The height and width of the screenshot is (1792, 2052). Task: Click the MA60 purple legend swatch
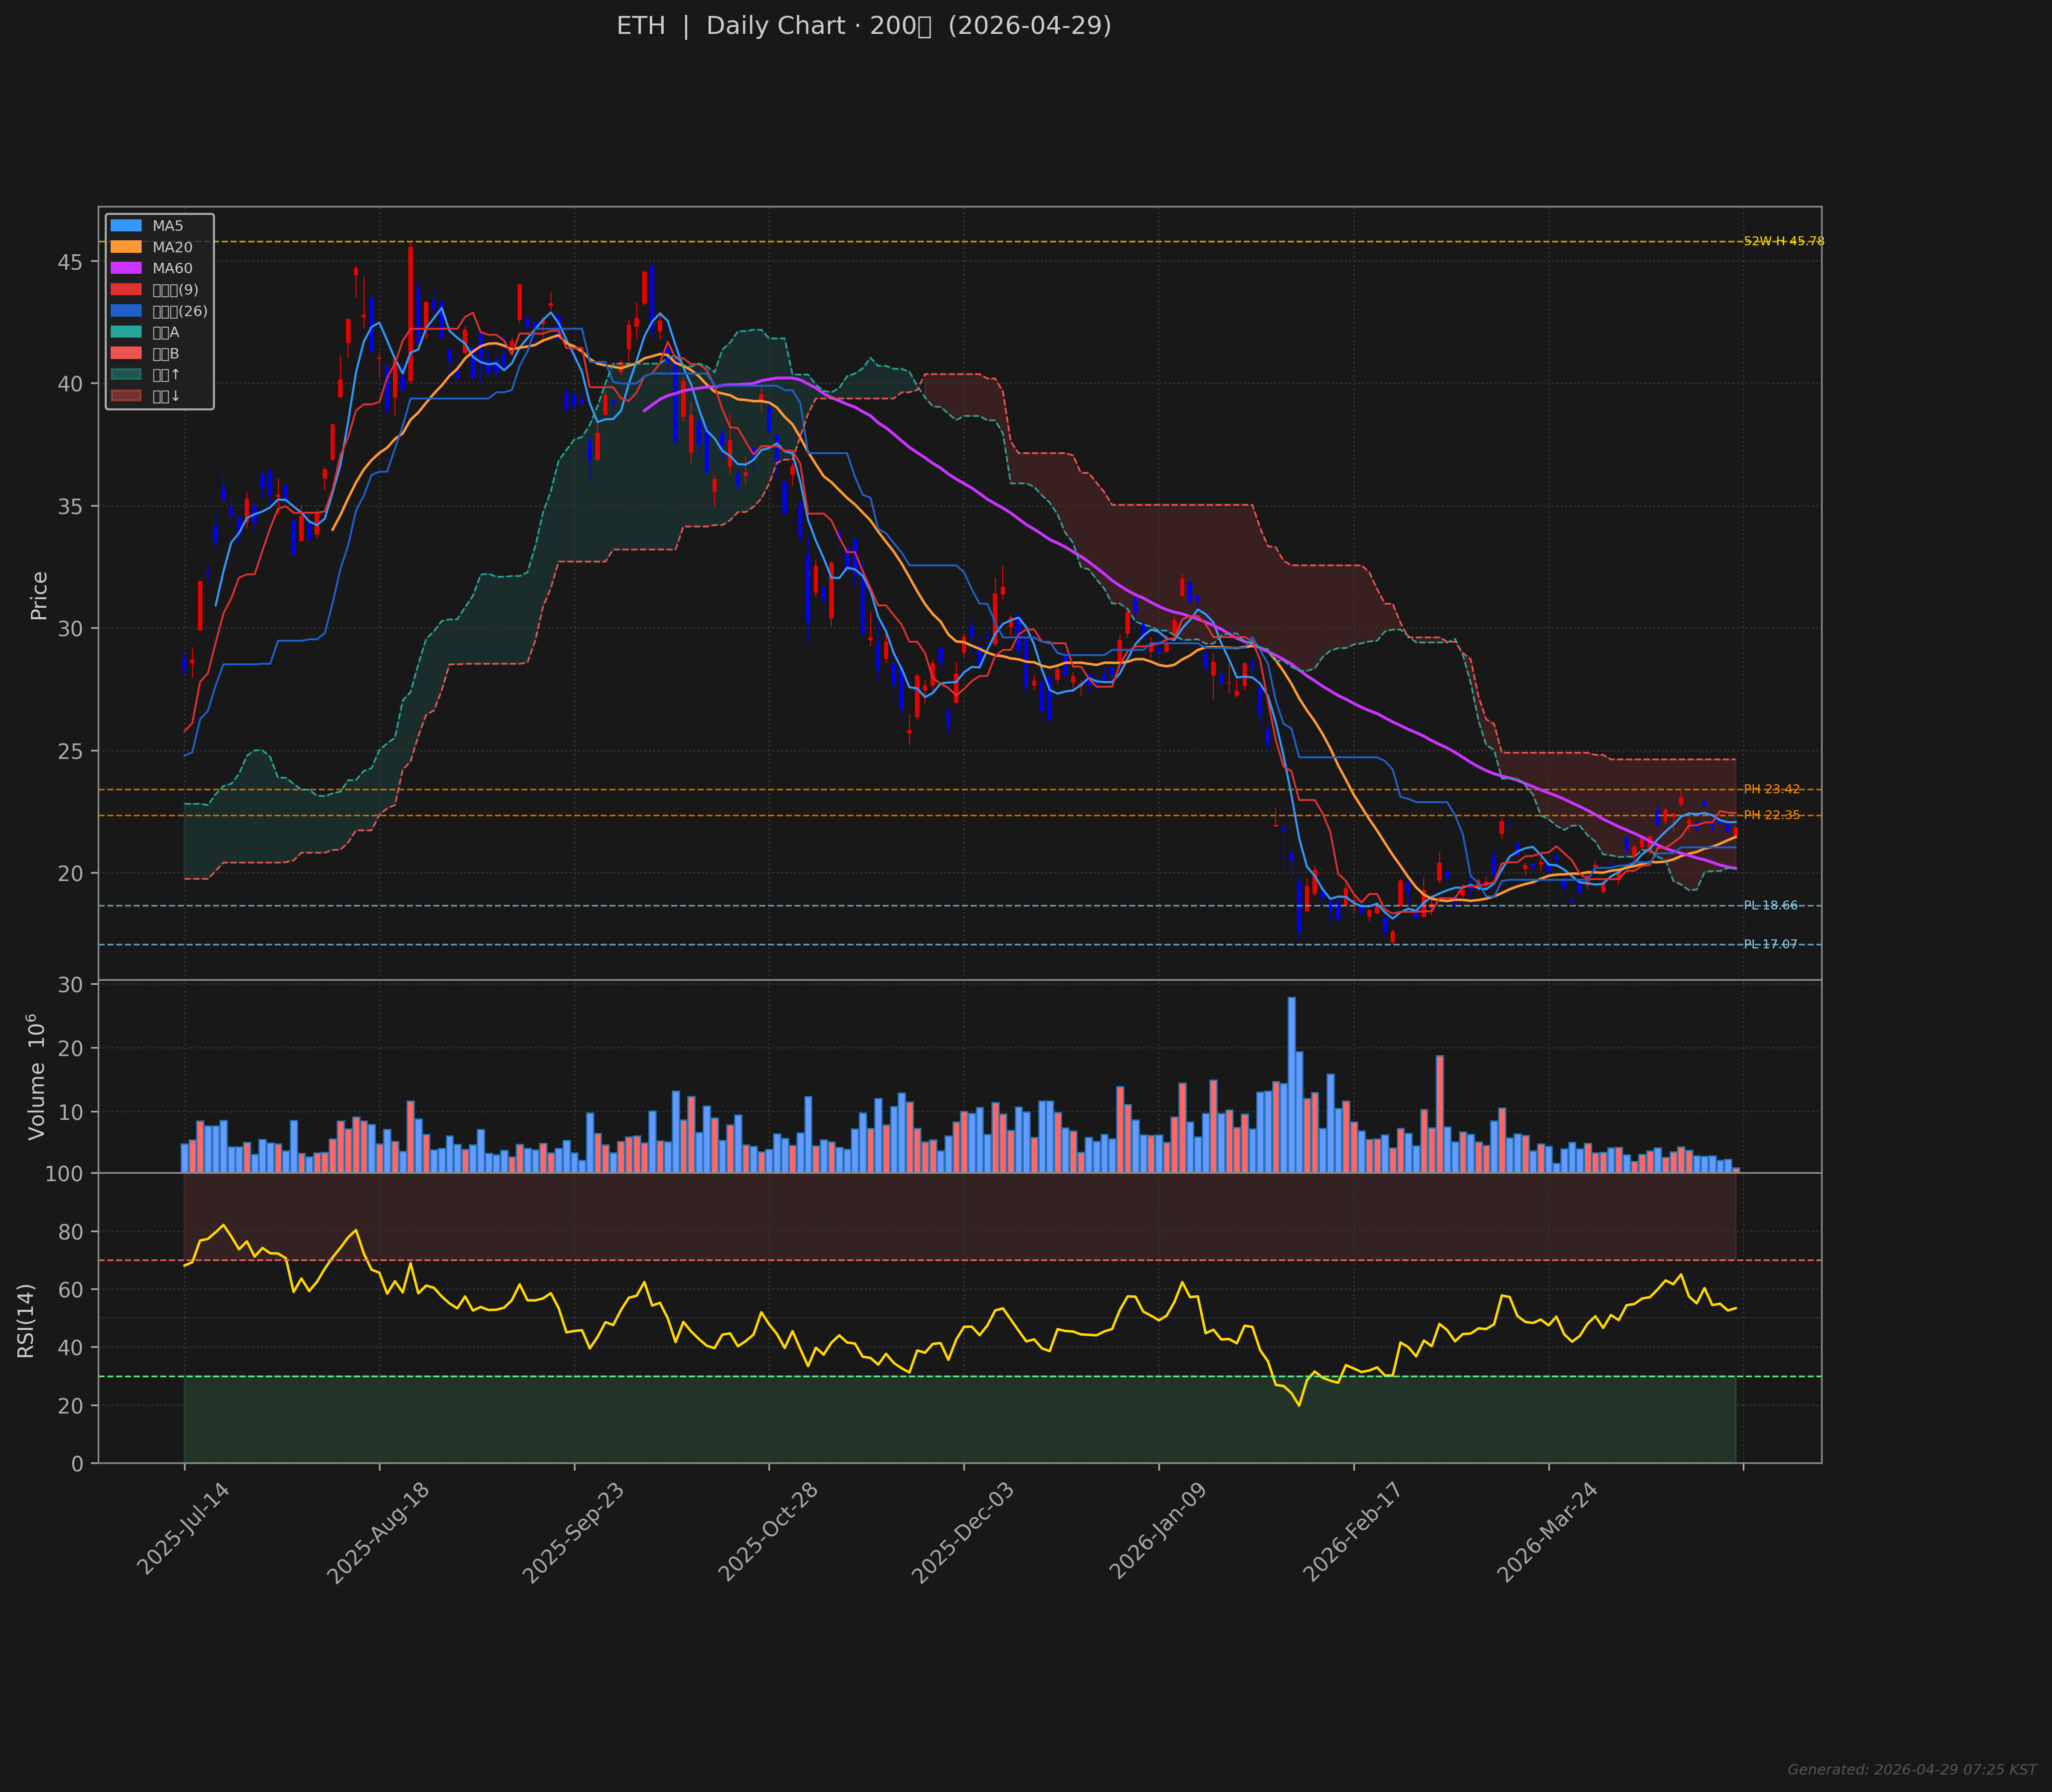(x=126, y=268)
